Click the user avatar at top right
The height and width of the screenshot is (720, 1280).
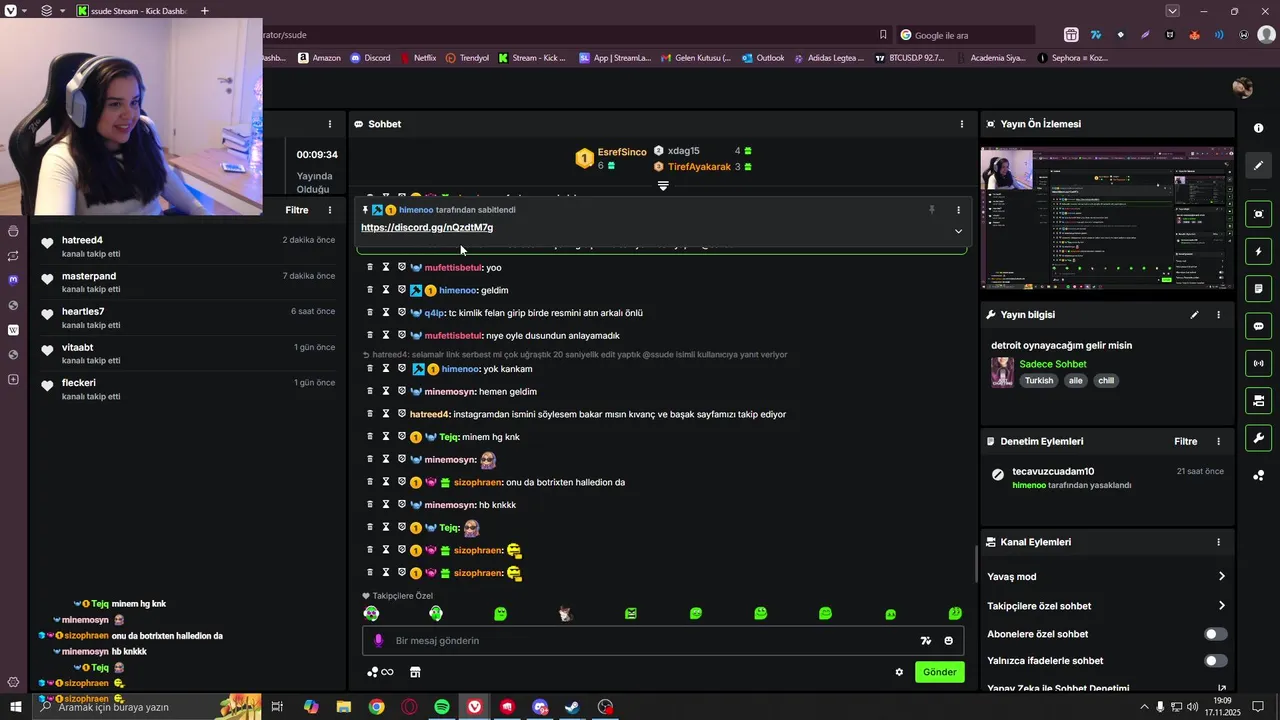pyautogui.click(x=1243, y=88)
